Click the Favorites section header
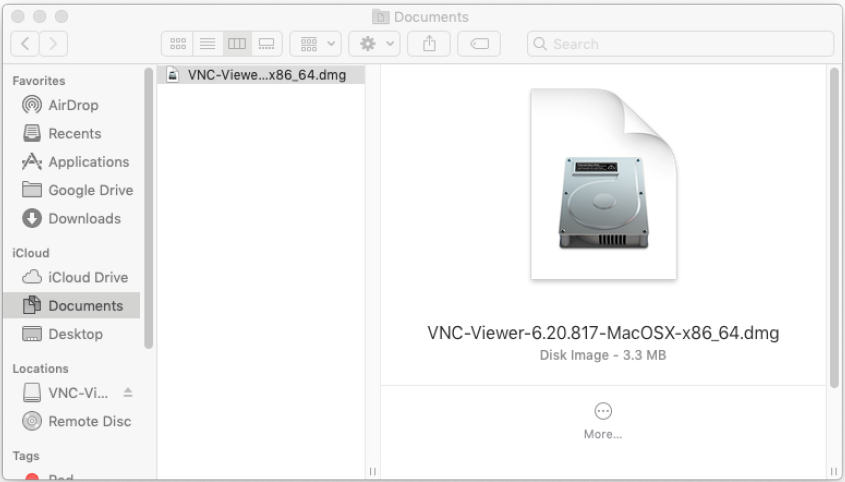Image resolution: width=845 pixels, height=482 pixels. click(x=39, y=81)
